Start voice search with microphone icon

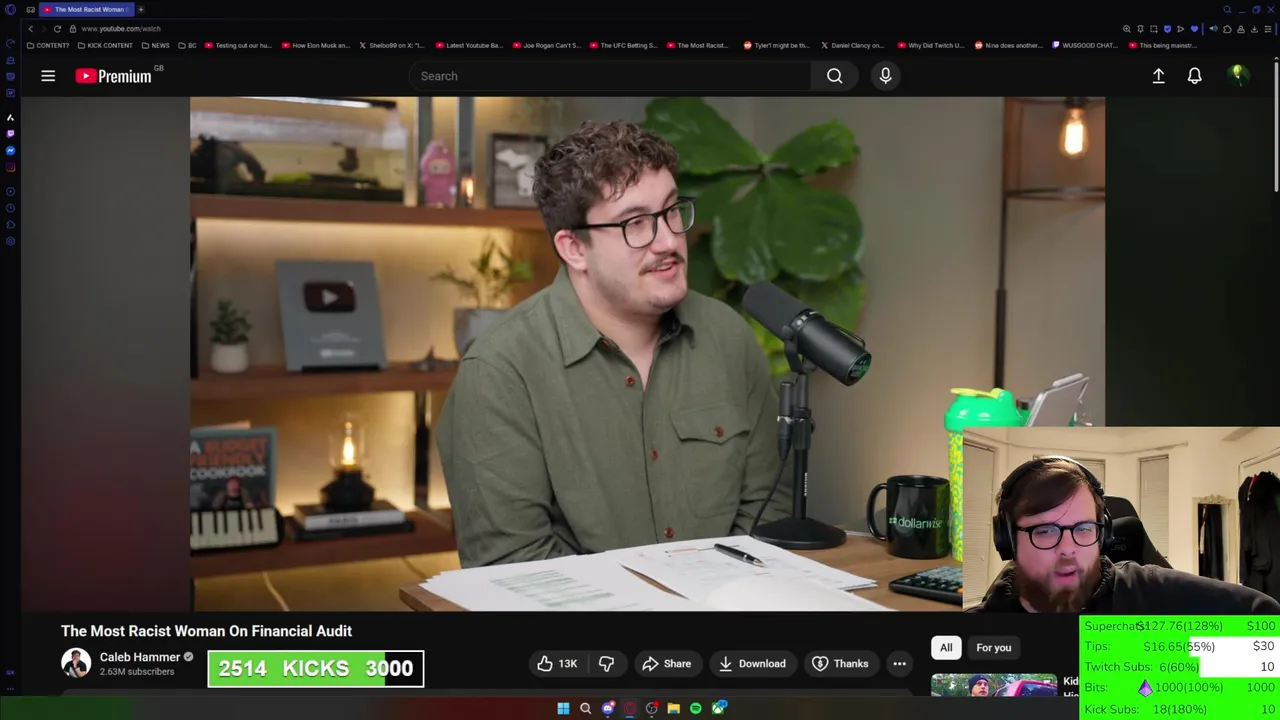tap(885, 76)
